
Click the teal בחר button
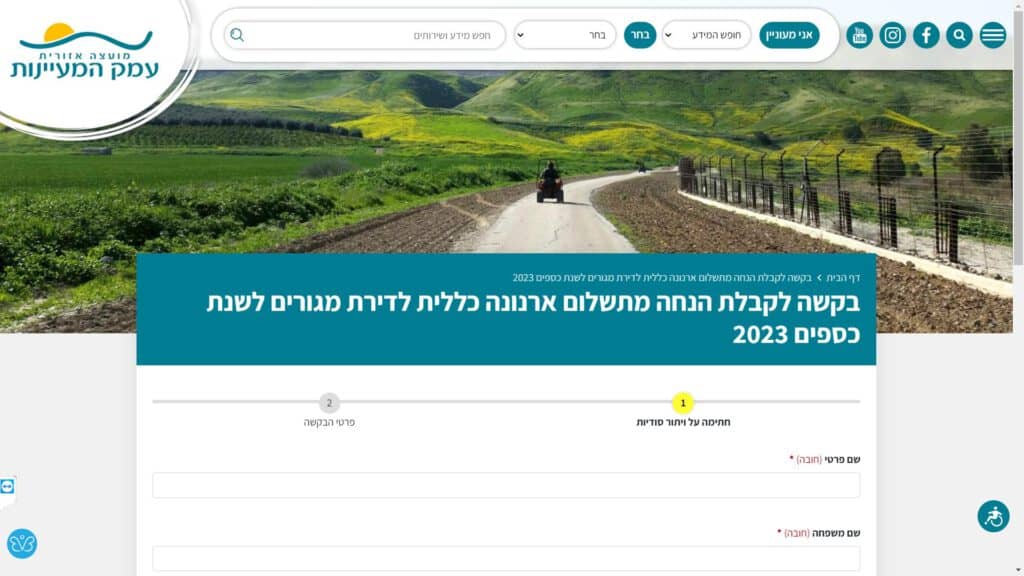tap(640, 35)
